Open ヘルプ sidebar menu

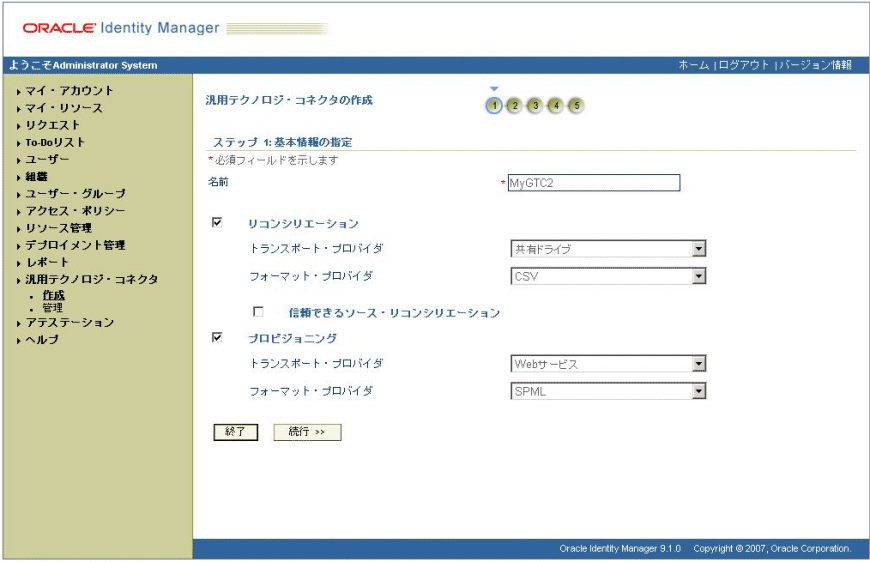42,340
